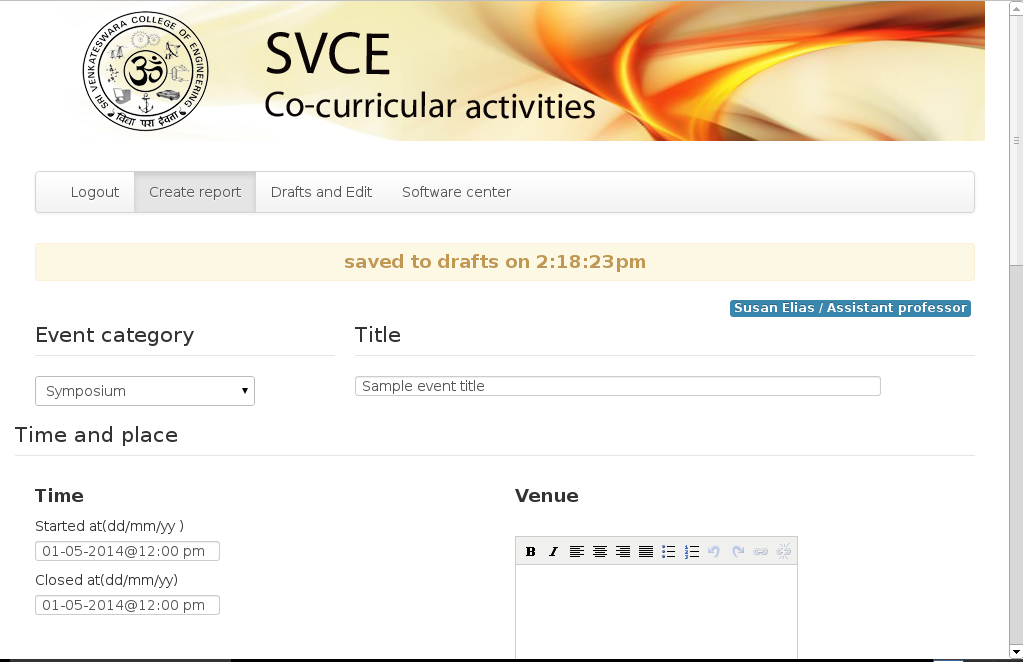Insert a numbered list in Venue

[x=691, y=551]
